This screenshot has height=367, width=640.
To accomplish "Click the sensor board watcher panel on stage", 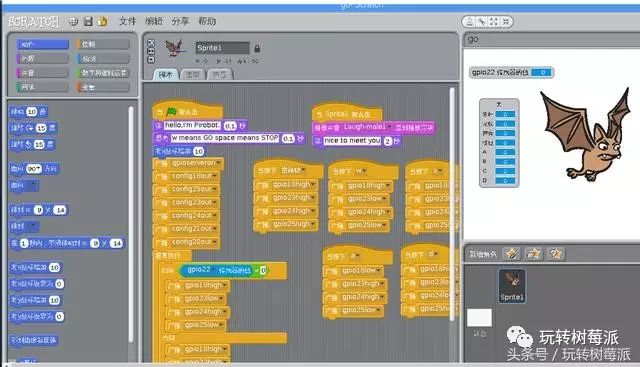I will (499, 143).
